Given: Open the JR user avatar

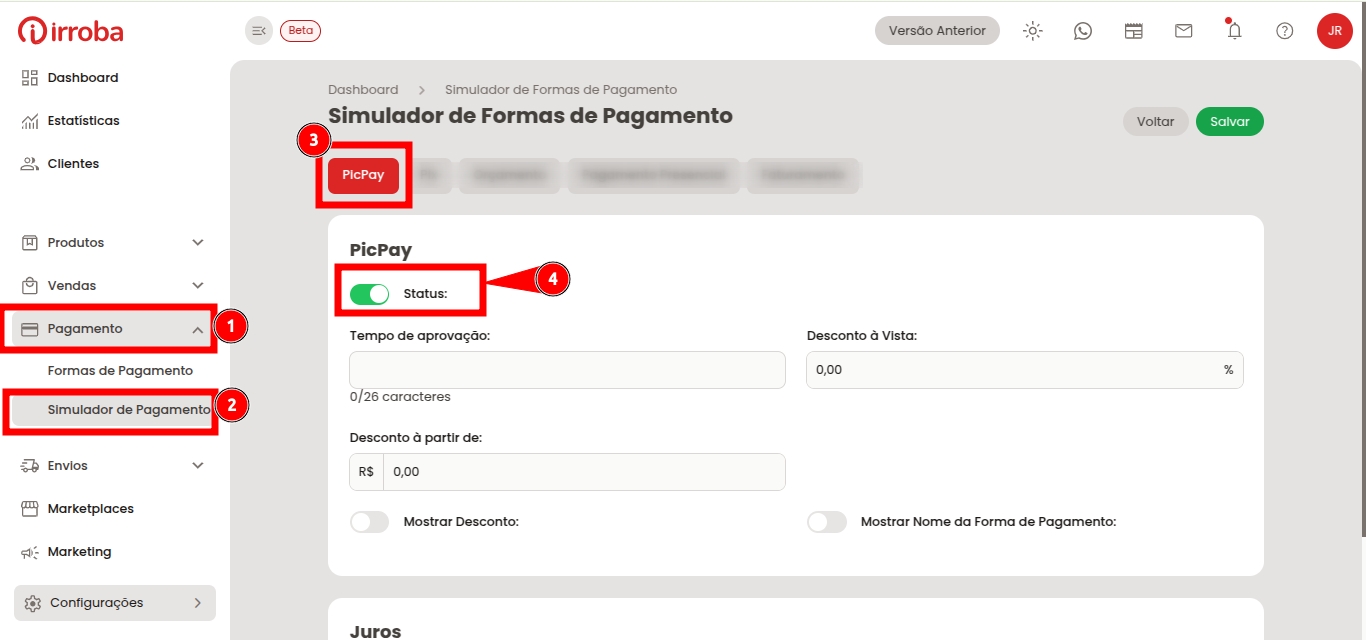Looking at the screenshot, I should (1335, 31).
